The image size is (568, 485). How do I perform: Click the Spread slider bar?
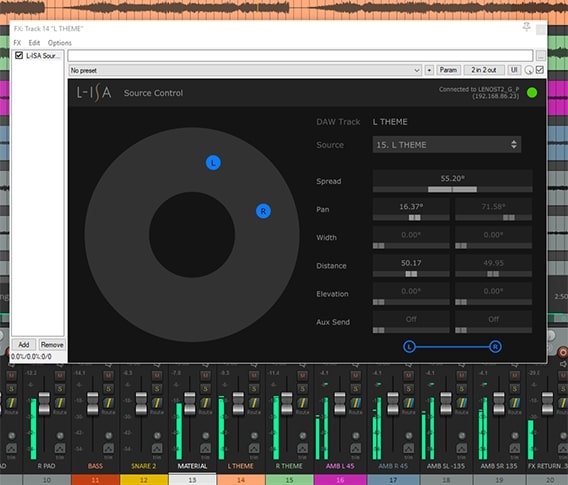(x=452, y=189)
